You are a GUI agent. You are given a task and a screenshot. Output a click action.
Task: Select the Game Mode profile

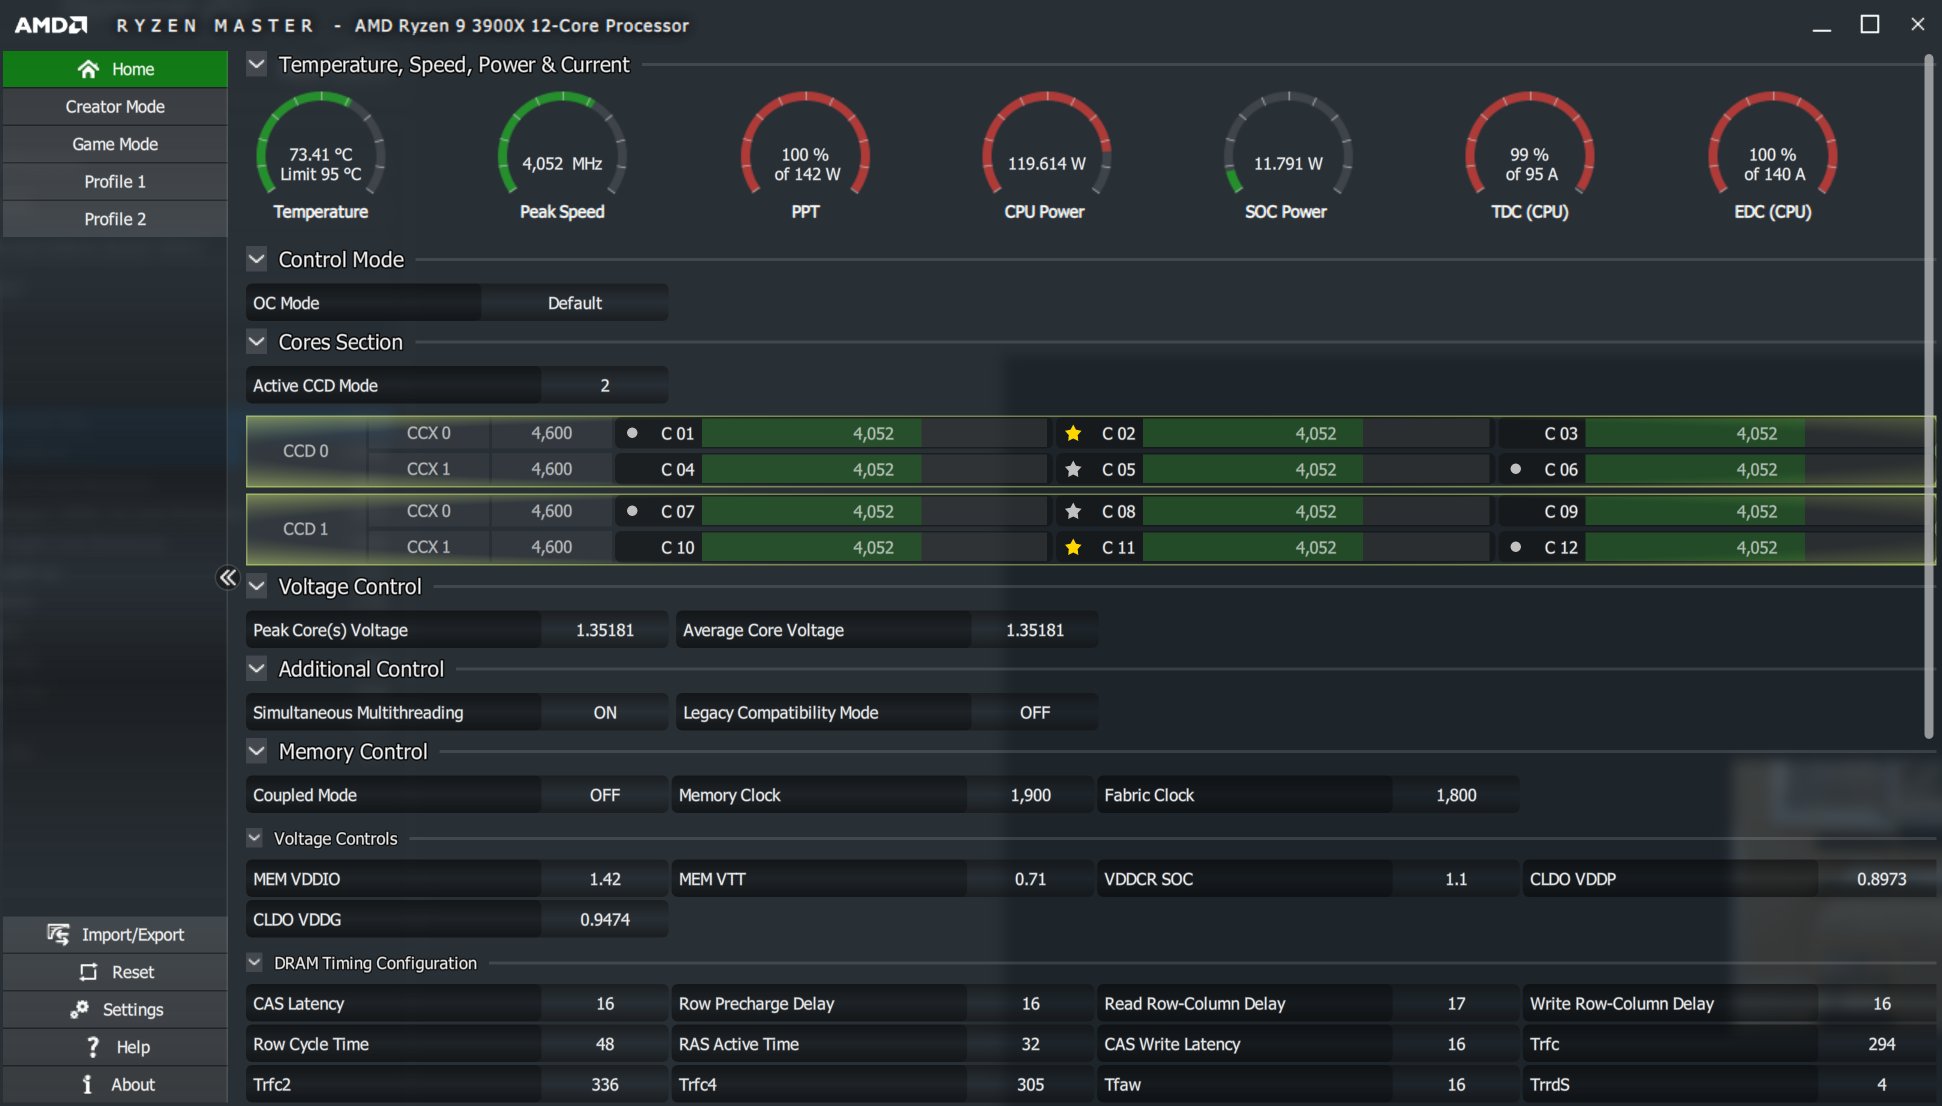(x=115, y=144)
